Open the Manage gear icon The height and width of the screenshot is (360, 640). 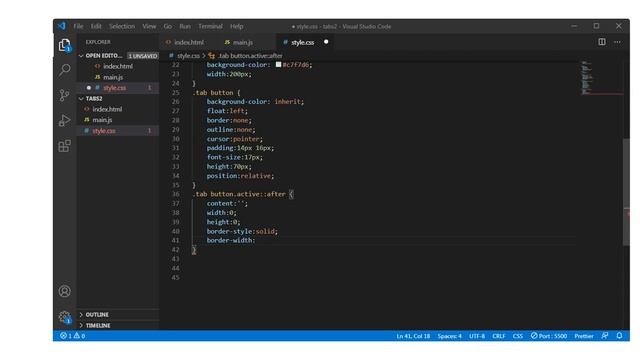tap(64, 317)
